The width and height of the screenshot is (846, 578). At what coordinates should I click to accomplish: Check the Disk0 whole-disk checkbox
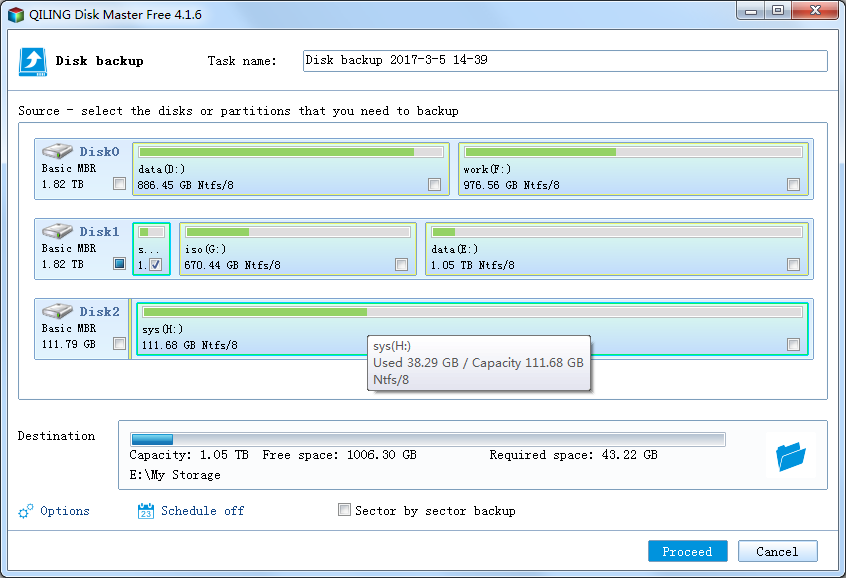pos(119,183)
